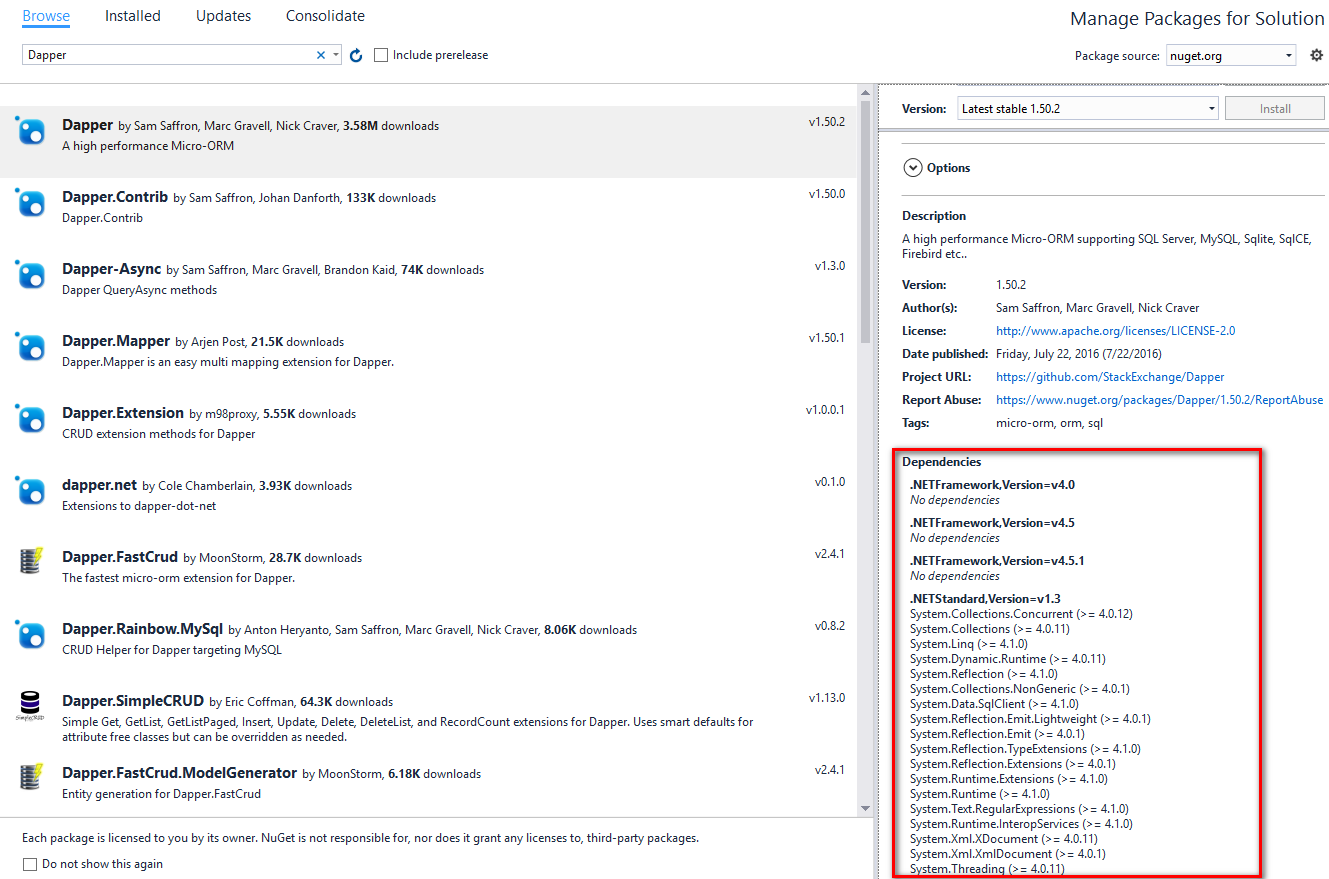Click version v1.50.2 label of Dapper
Image resolution: width=1329 pixels, height=879 pixels.
point(826,122)
